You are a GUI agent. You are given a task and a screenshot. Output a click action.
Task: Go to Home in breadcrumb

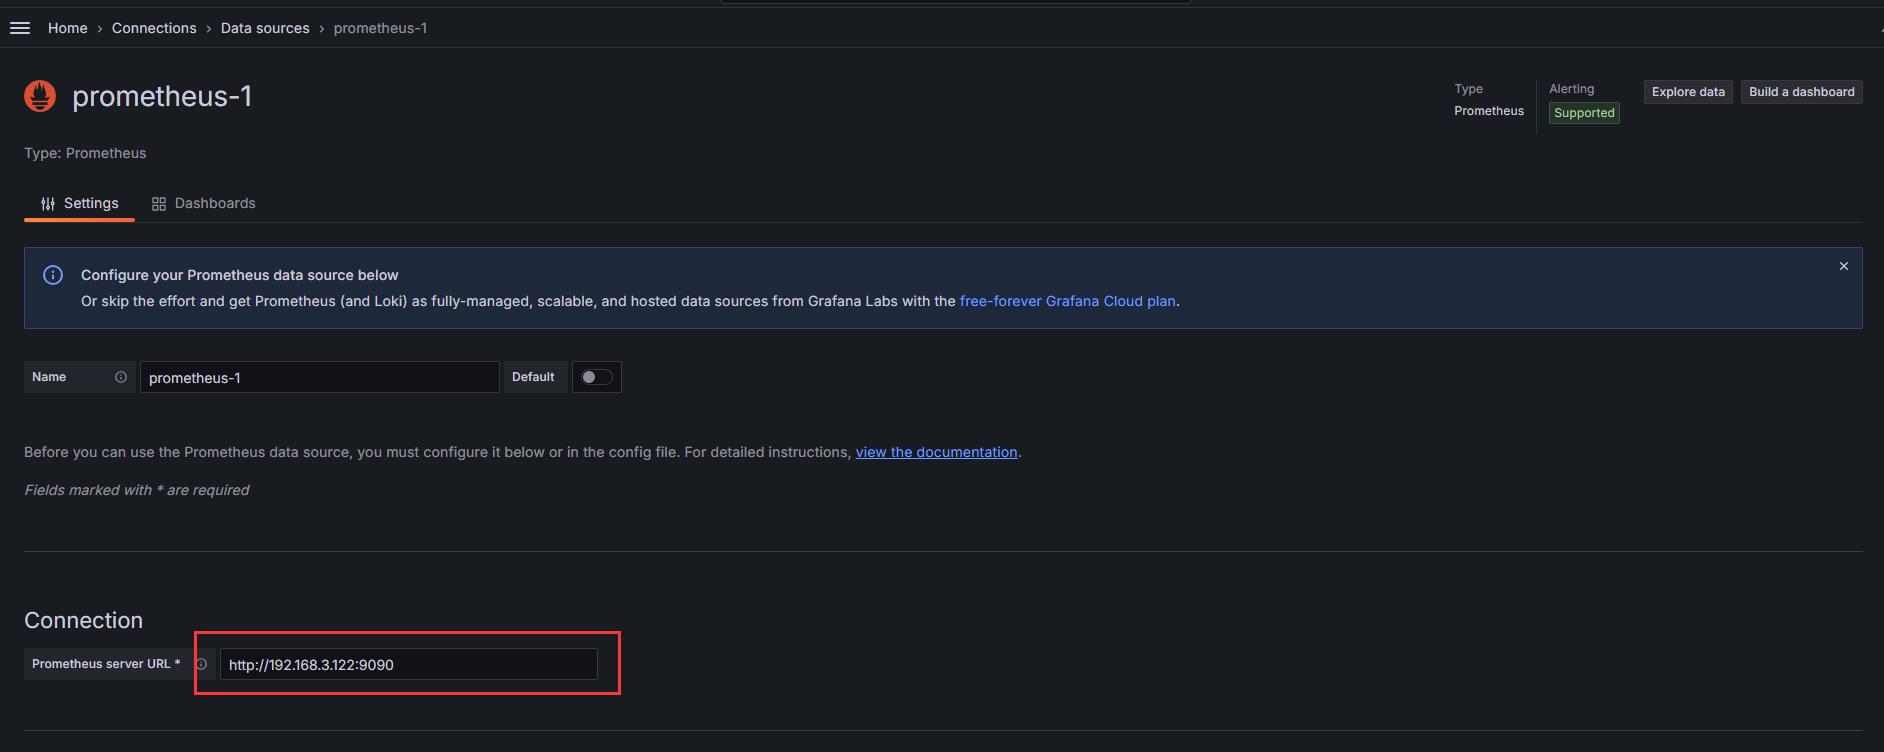pyautogui.click(x=67, y=28)
